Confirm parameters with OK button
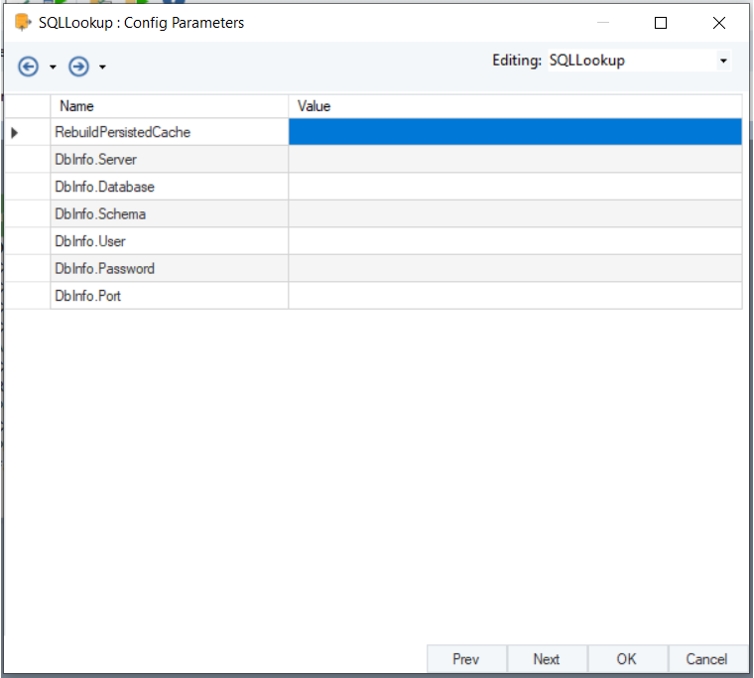The width and height of the screenshot is (754, 678). tap(627, 659)
